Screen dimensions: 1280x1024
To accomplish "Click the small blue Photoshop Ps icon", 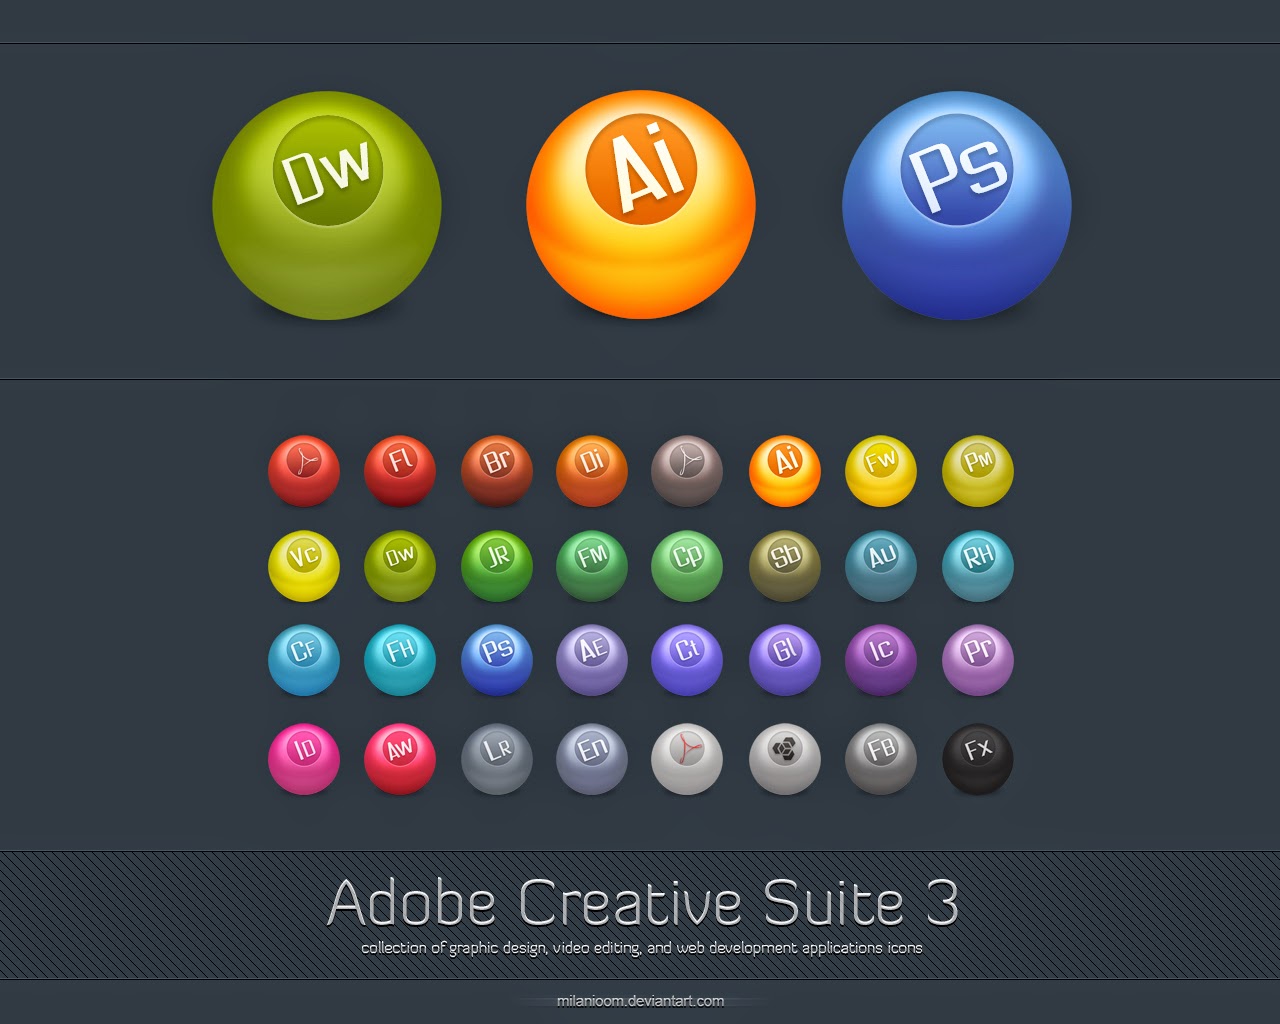I will (x=497, y=660).
